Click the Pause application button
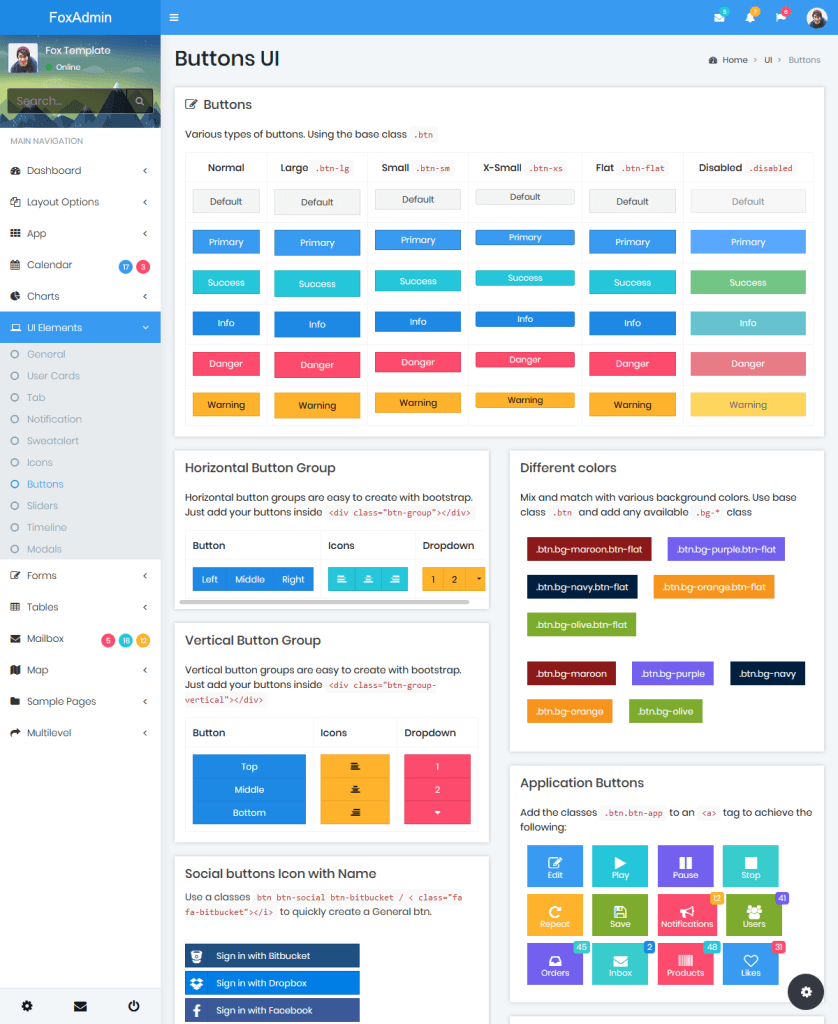The width and height of the screenshot is (838, 1024). tap(685, 865)
